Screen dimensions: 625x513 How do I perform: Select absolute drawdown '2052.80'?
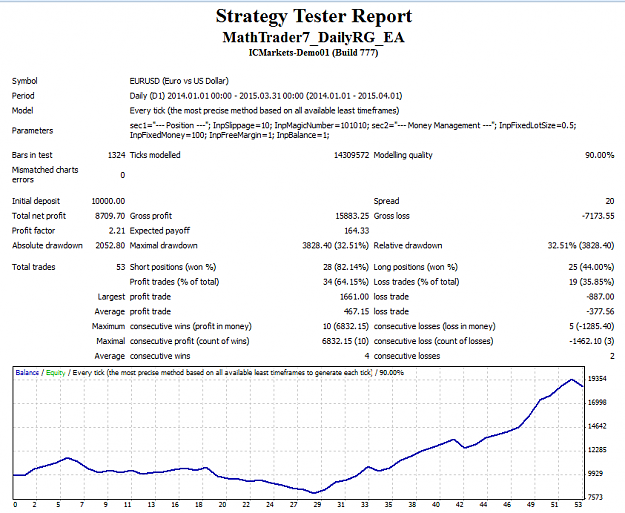(x=110, y=245)
